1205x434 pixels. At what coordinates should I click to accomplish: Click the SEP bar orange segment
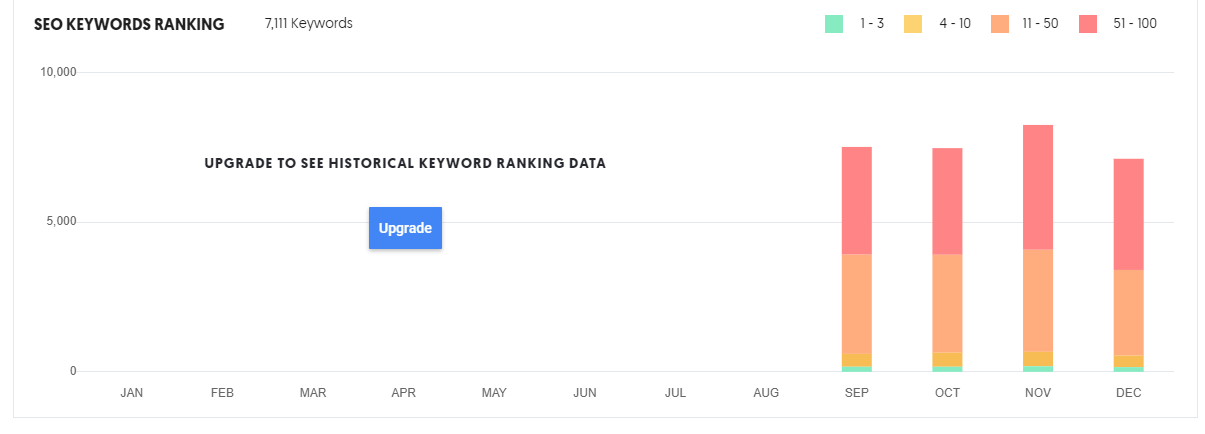[857, 303]
